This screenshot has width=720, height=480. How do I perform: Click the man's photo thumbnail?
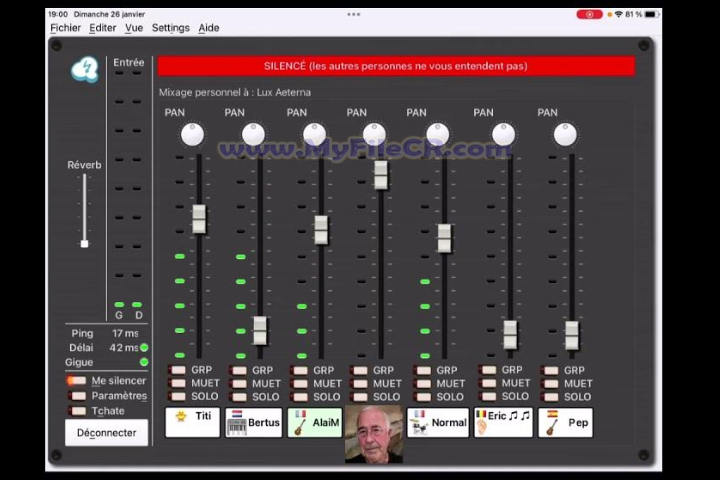374,434
